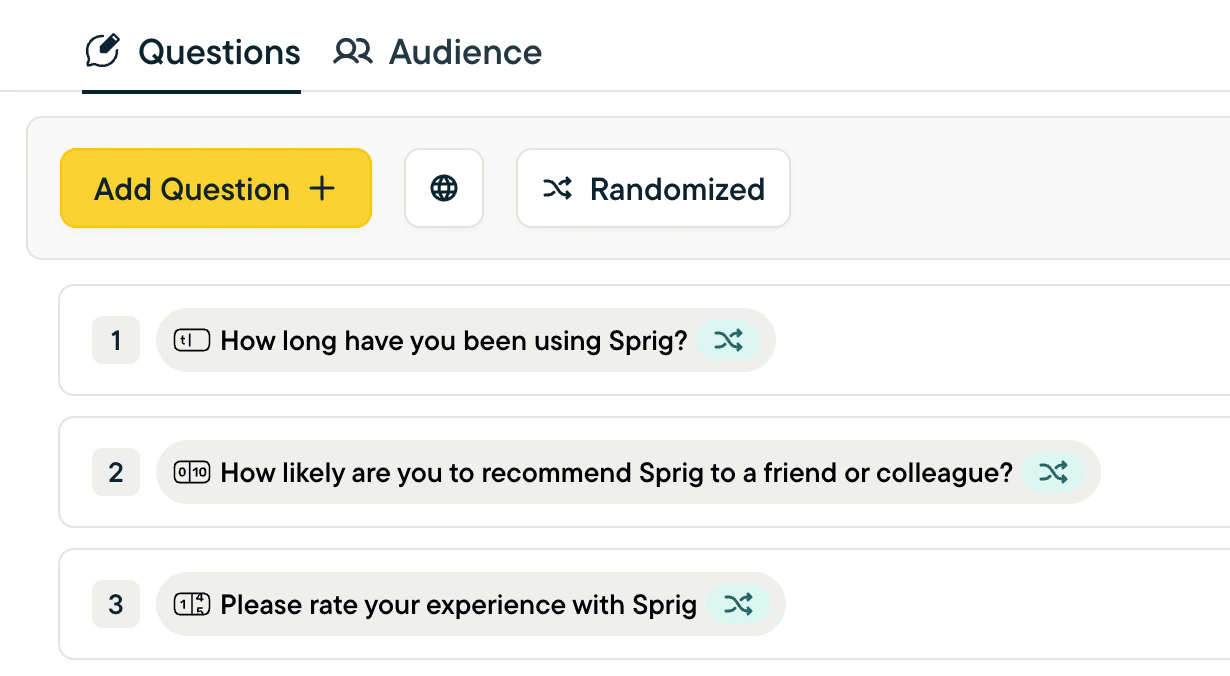Toggle the shuffle badge on the recommend Sprig question
This screenshot has width=1230, height=676.
[x=1053, y=473]
